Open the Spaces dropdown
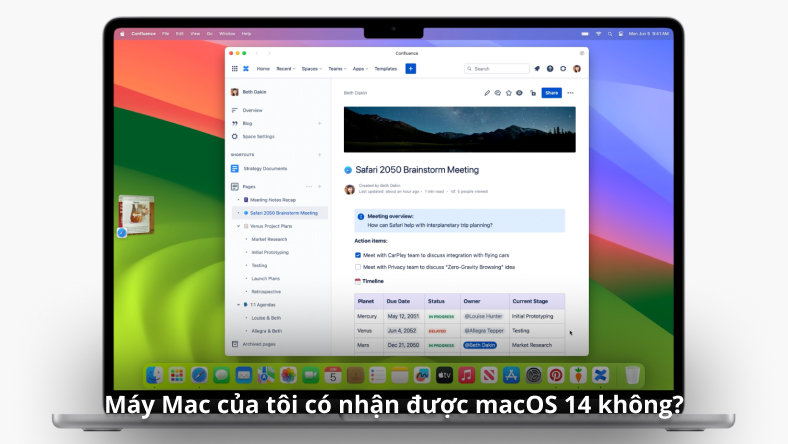The width and height of the screenshot is (788, 444). 312,69
